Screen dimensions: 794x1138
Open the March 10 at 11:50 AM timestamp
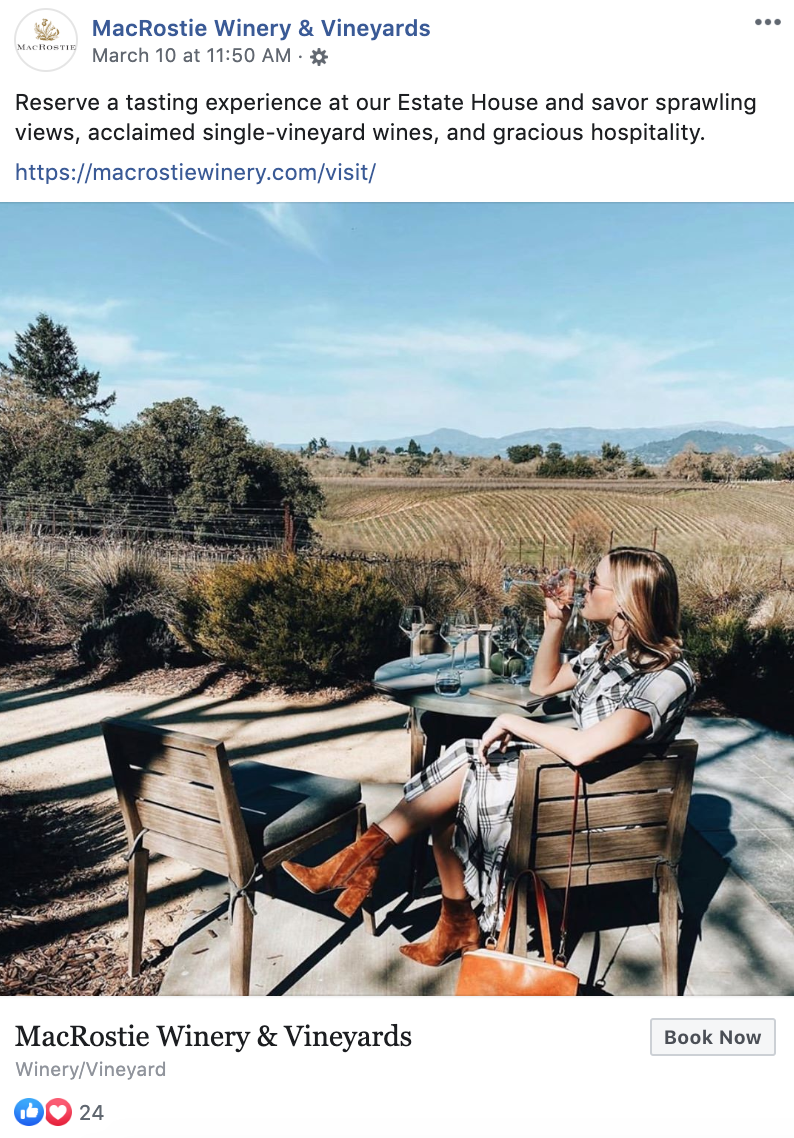coord(192,56)
